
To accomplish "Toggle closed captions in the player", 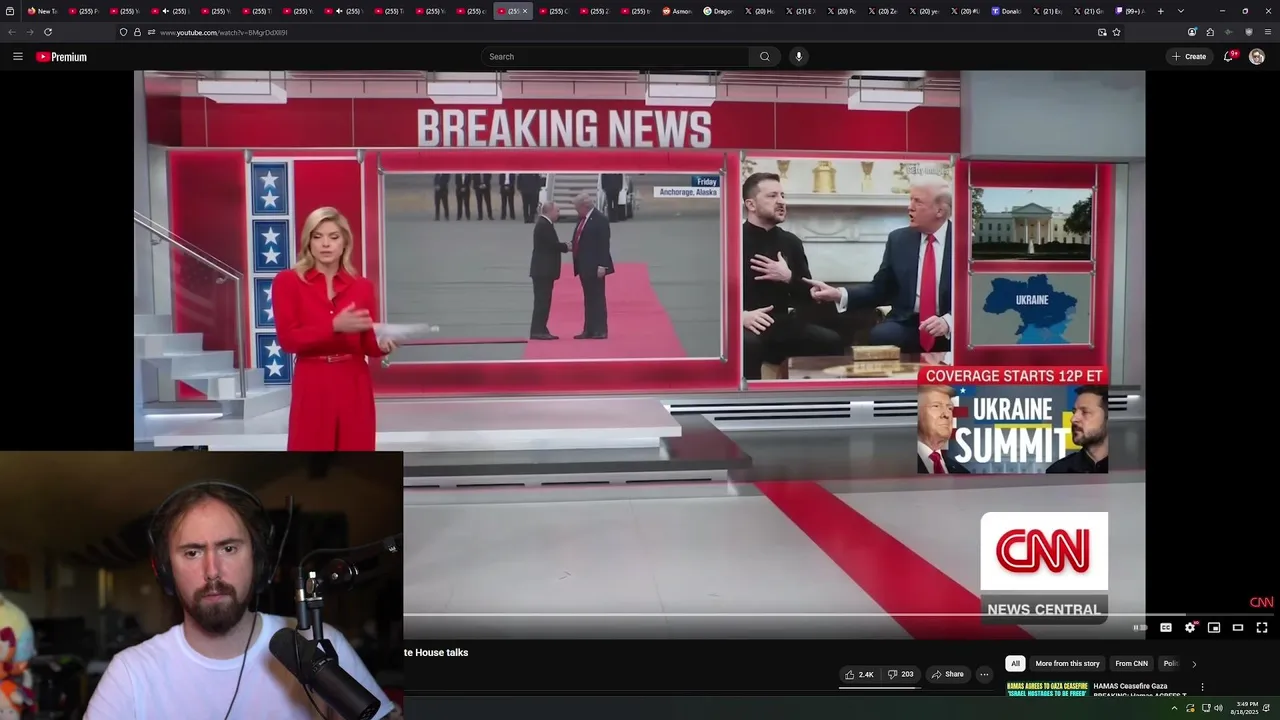I will (x=1166, y=628).
